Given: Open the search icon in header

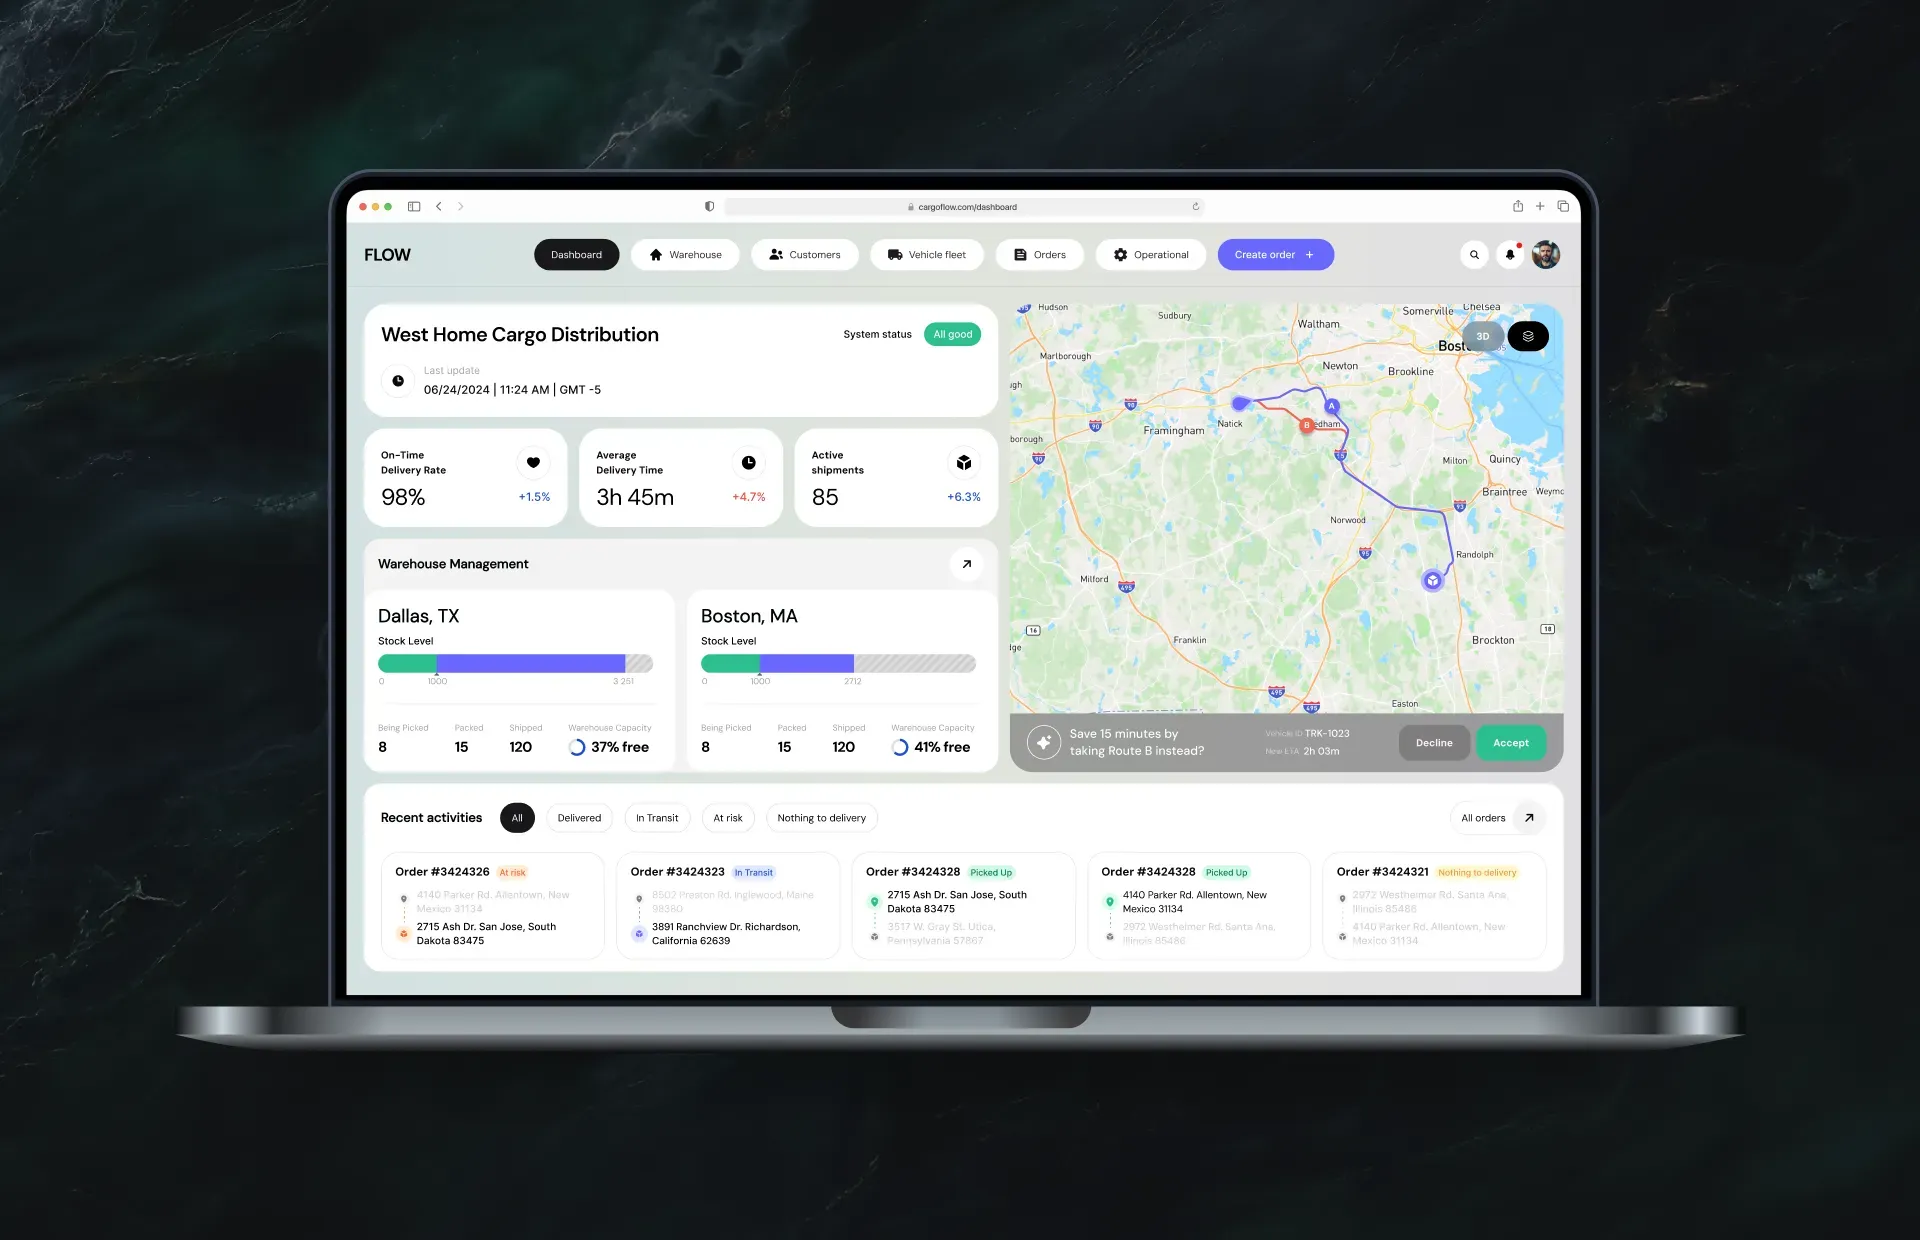Looking at the screenshot, I should click(1473, 255).
